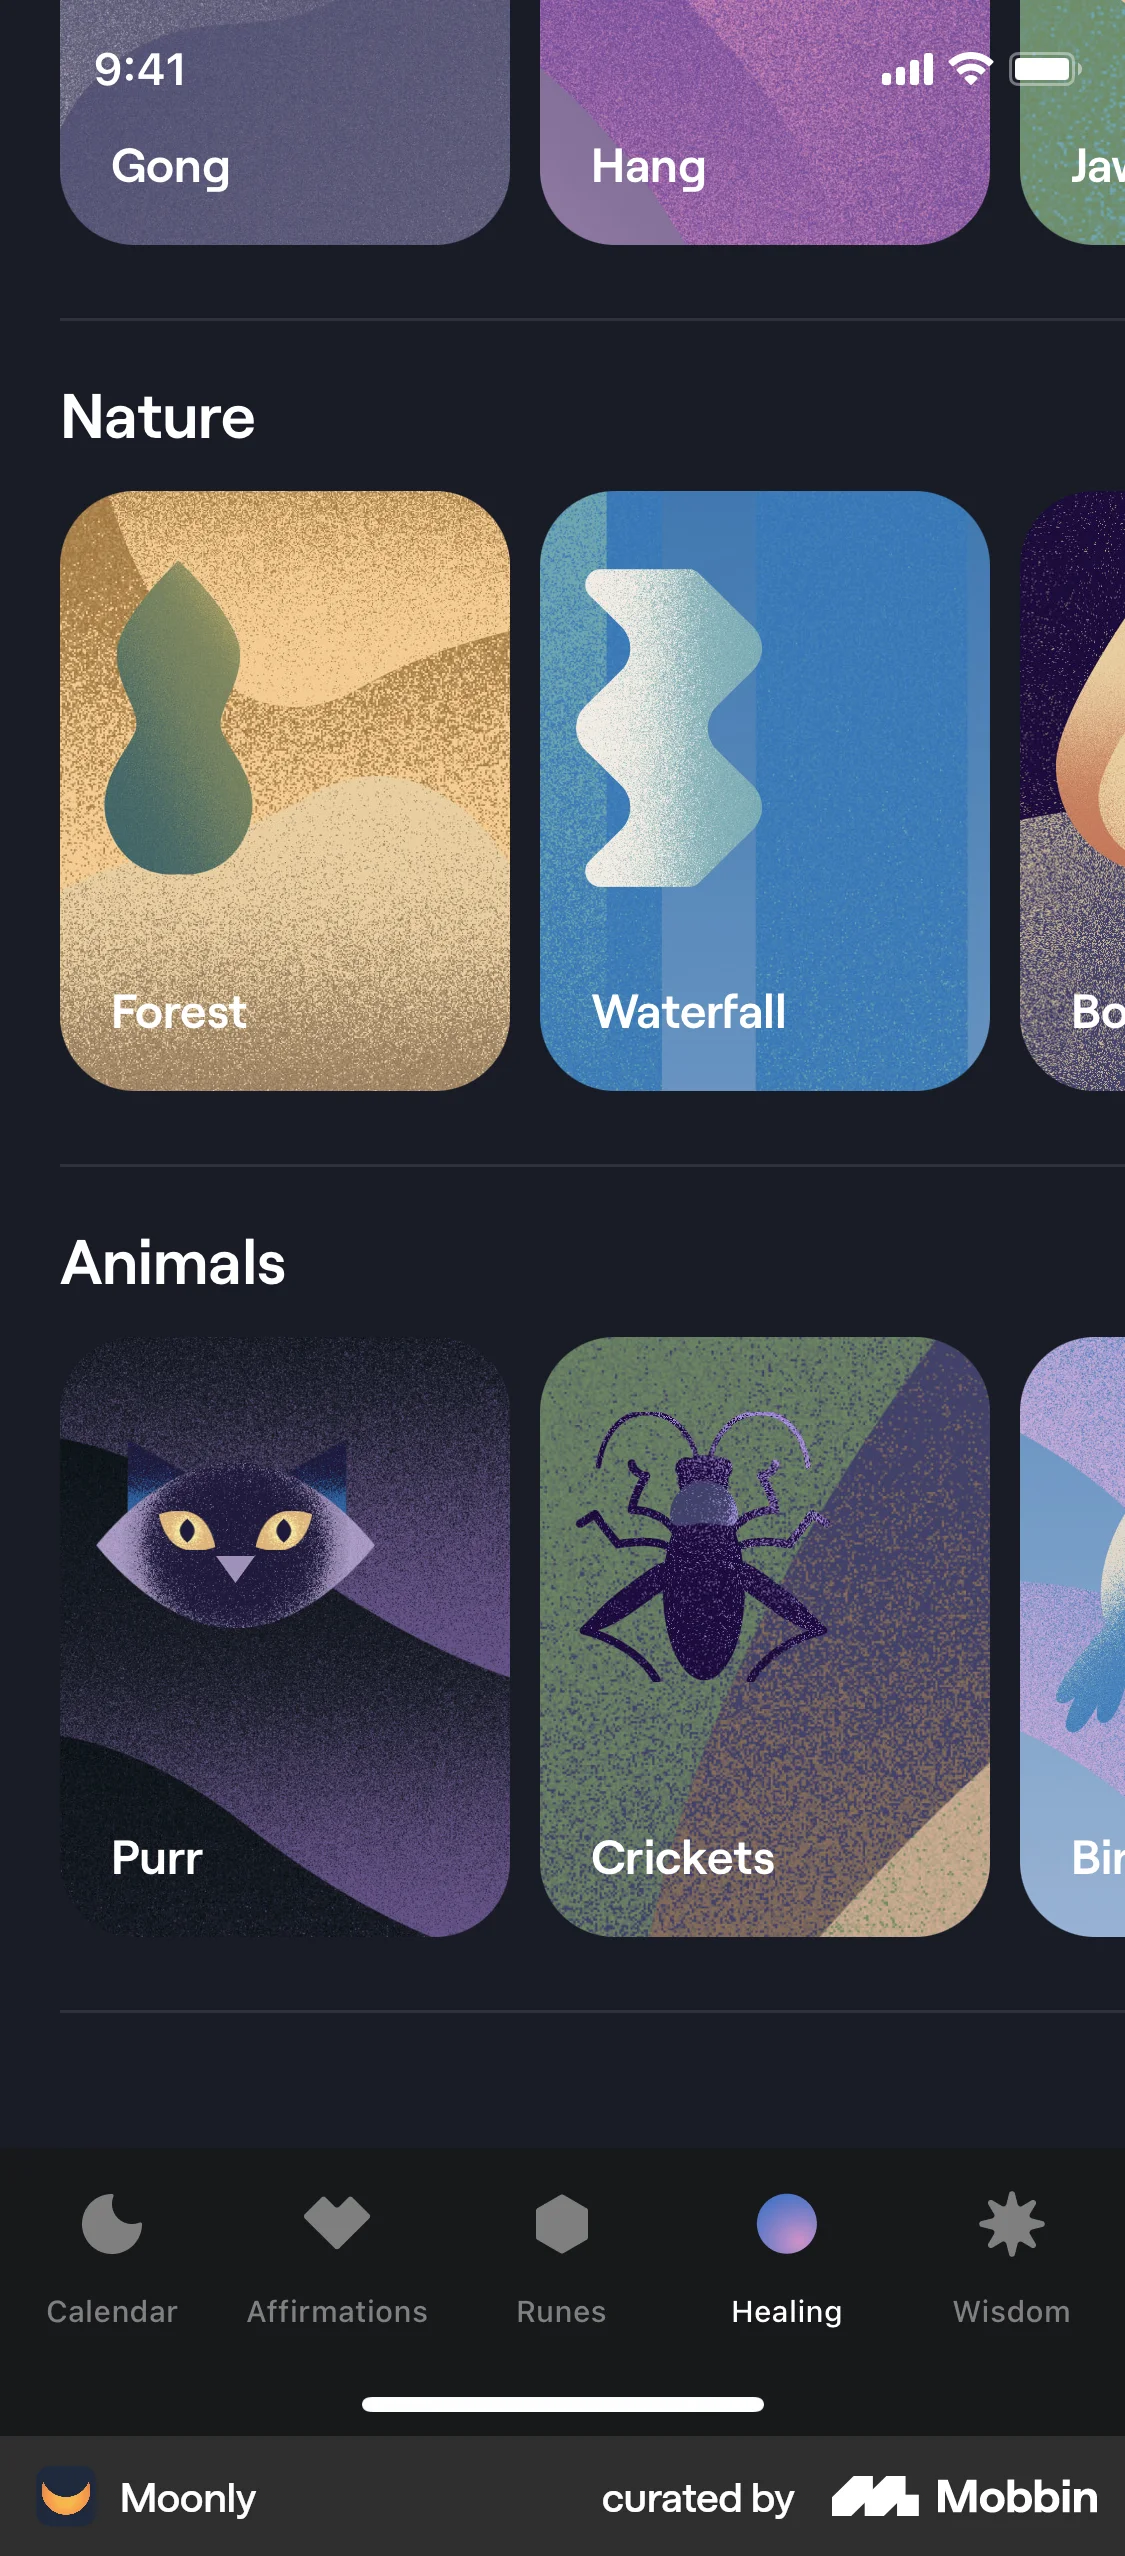Tap the Healing gradient circle icon
1125x2556 pixels.
(787, 2224)
